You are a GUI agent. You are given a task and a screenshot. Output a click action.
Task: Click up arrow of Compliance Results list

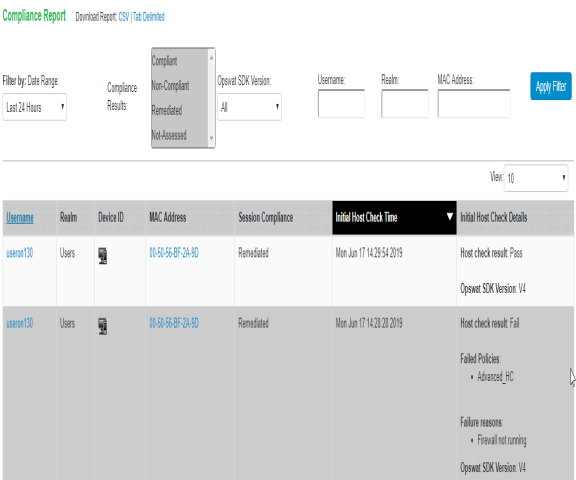tap(211, 58)
